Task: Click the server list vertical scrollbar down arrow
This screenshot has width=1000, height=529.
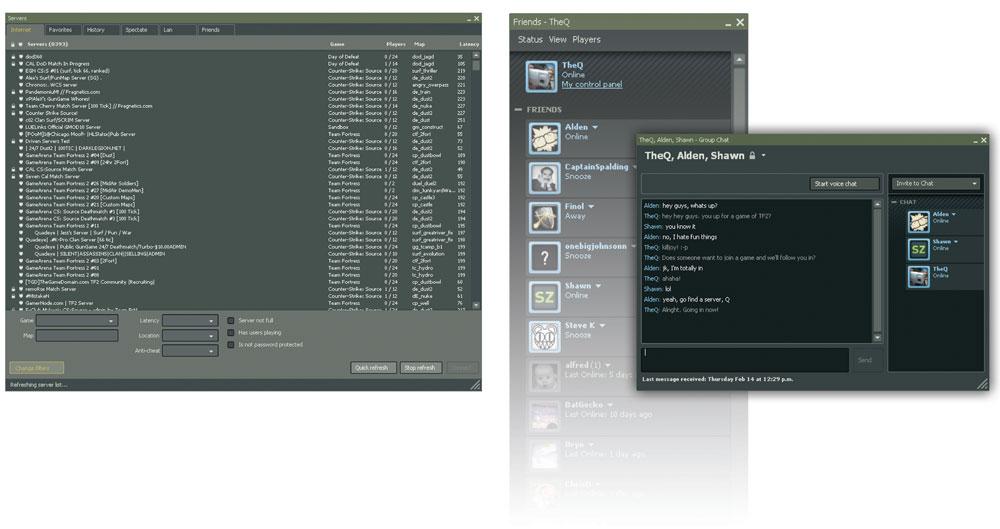Action: tap(475, 306)
